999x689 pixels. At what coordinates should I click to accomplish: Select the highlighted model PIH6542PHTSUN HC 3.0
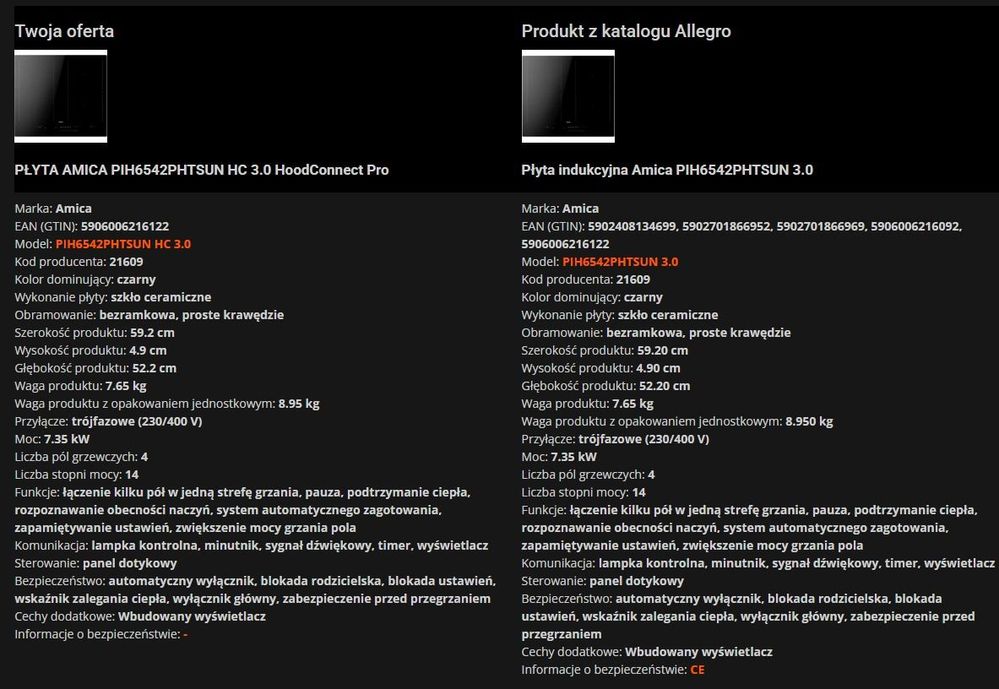(x=123, y=244)
